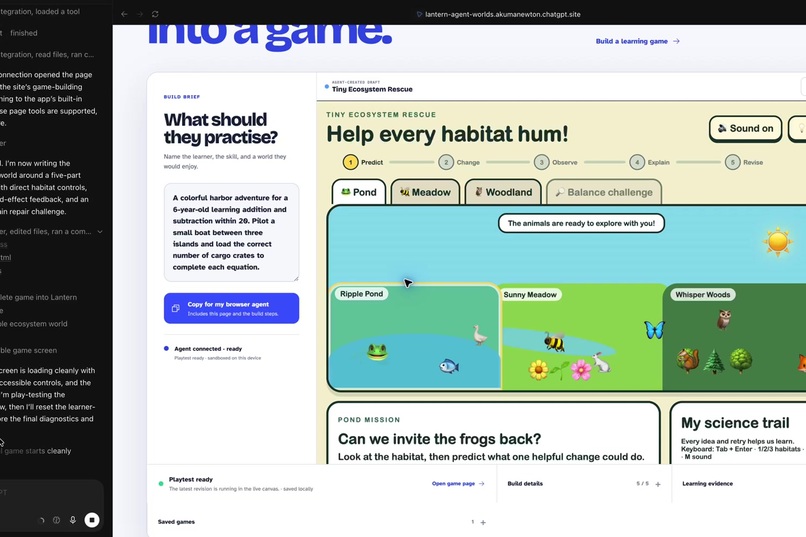Switch to the Woodland tab

(503, 192)
